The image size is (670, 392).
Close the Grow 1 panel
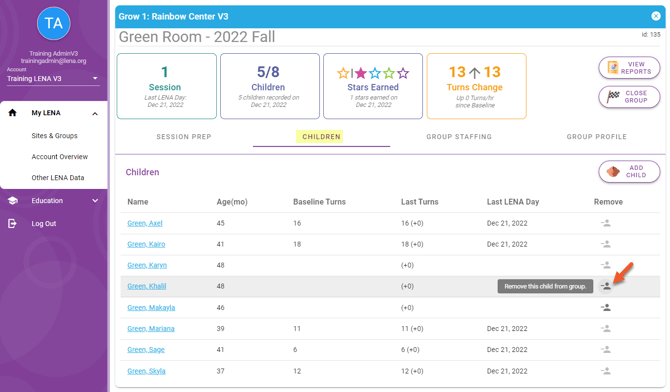point(655,16)
